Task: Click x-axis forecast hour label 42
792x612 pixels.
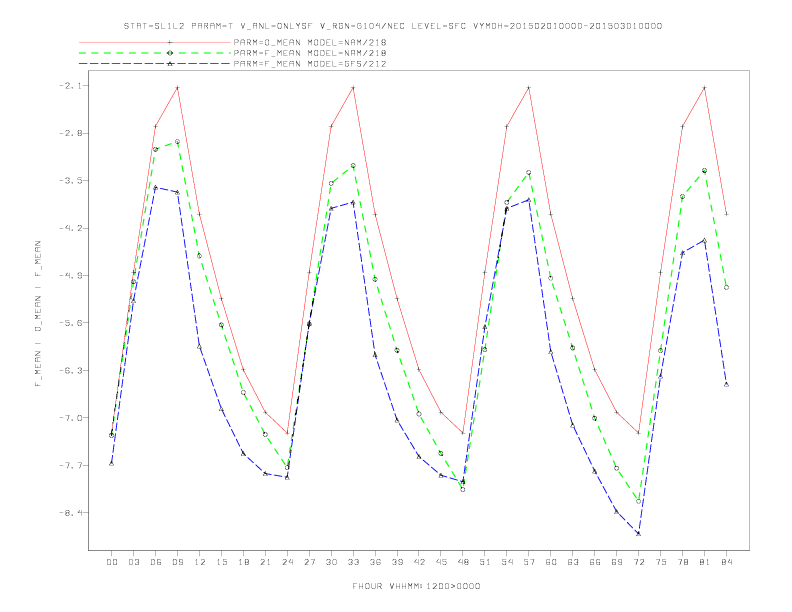Action: [419, 562]
